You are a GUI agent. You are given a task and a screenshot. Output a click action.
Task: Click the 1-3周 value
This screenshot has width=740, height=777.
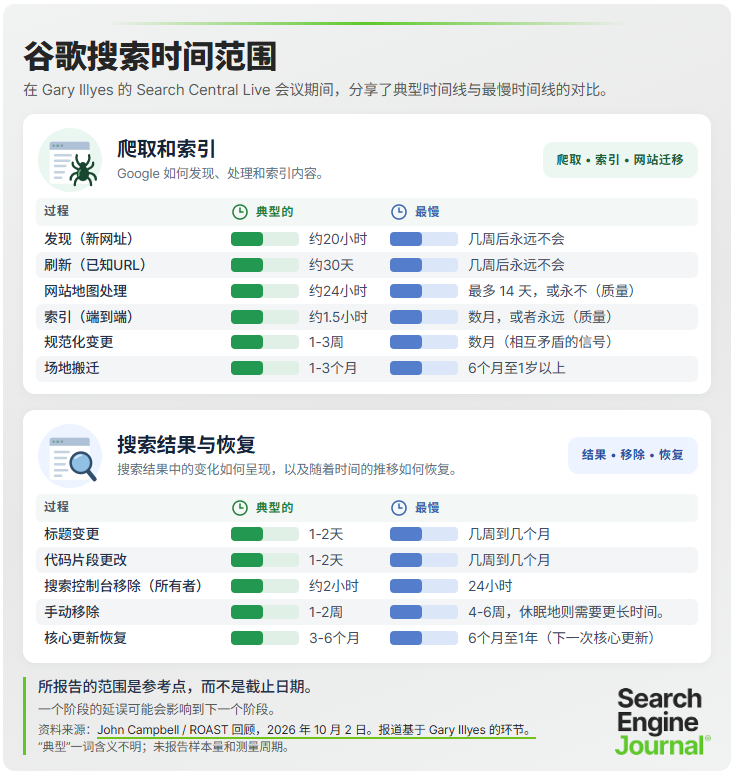326,342
